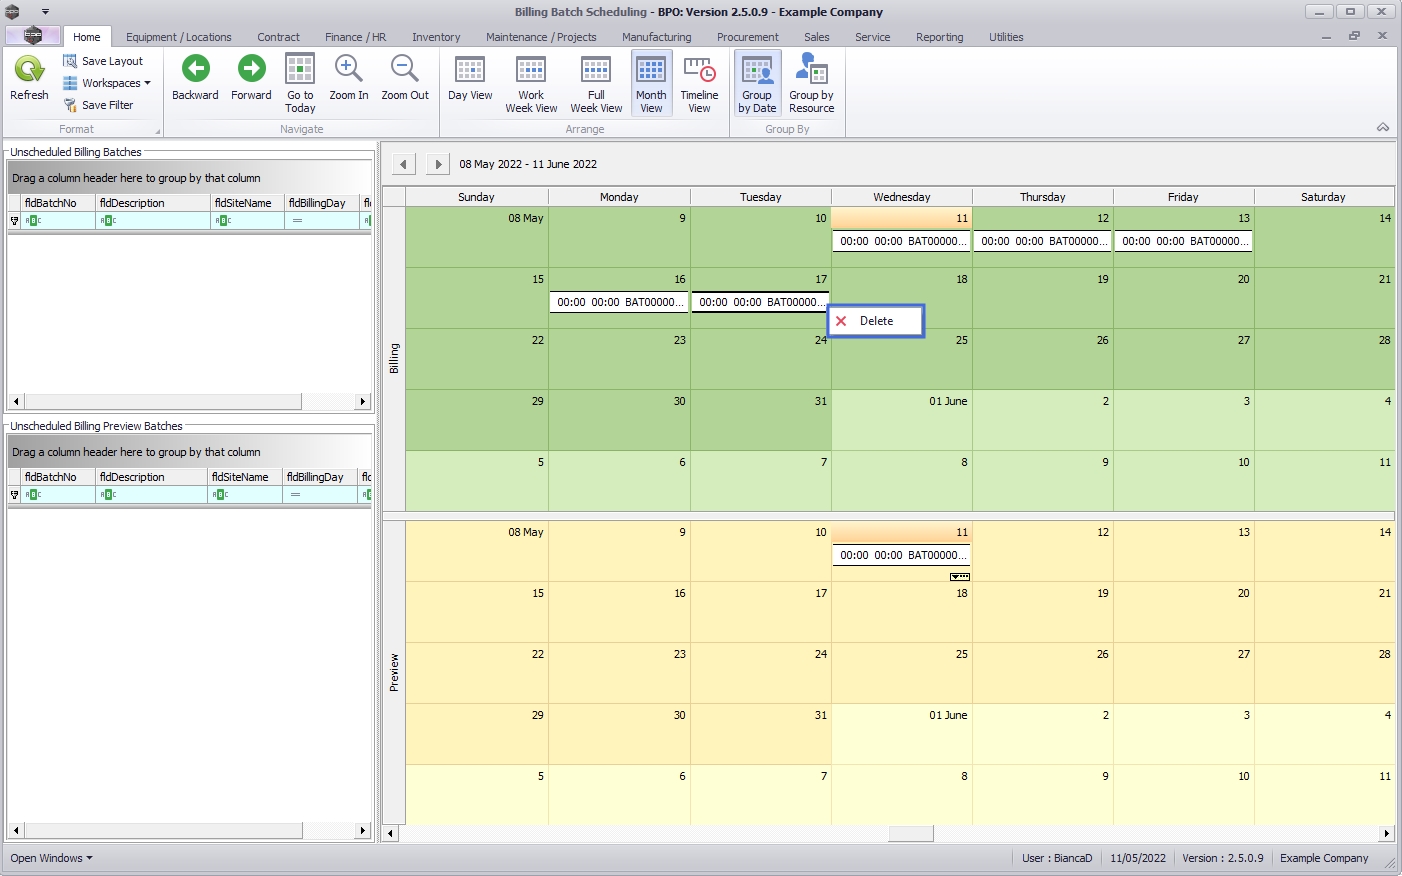Viewport: 1402px width, 876px height.
Task: Navigate Forward using the green right arrow
Action: point(251,78)
